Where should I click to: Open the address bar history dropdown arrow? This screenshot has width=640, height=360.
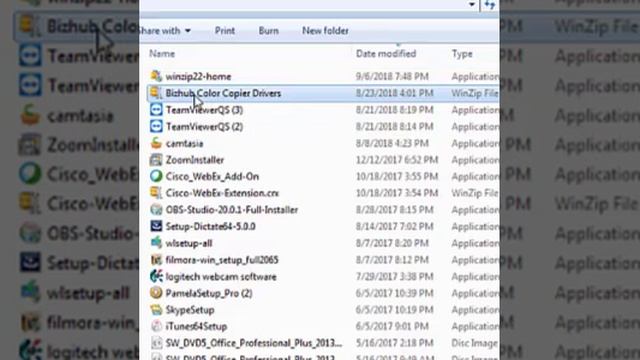click(x=472, y=5)
